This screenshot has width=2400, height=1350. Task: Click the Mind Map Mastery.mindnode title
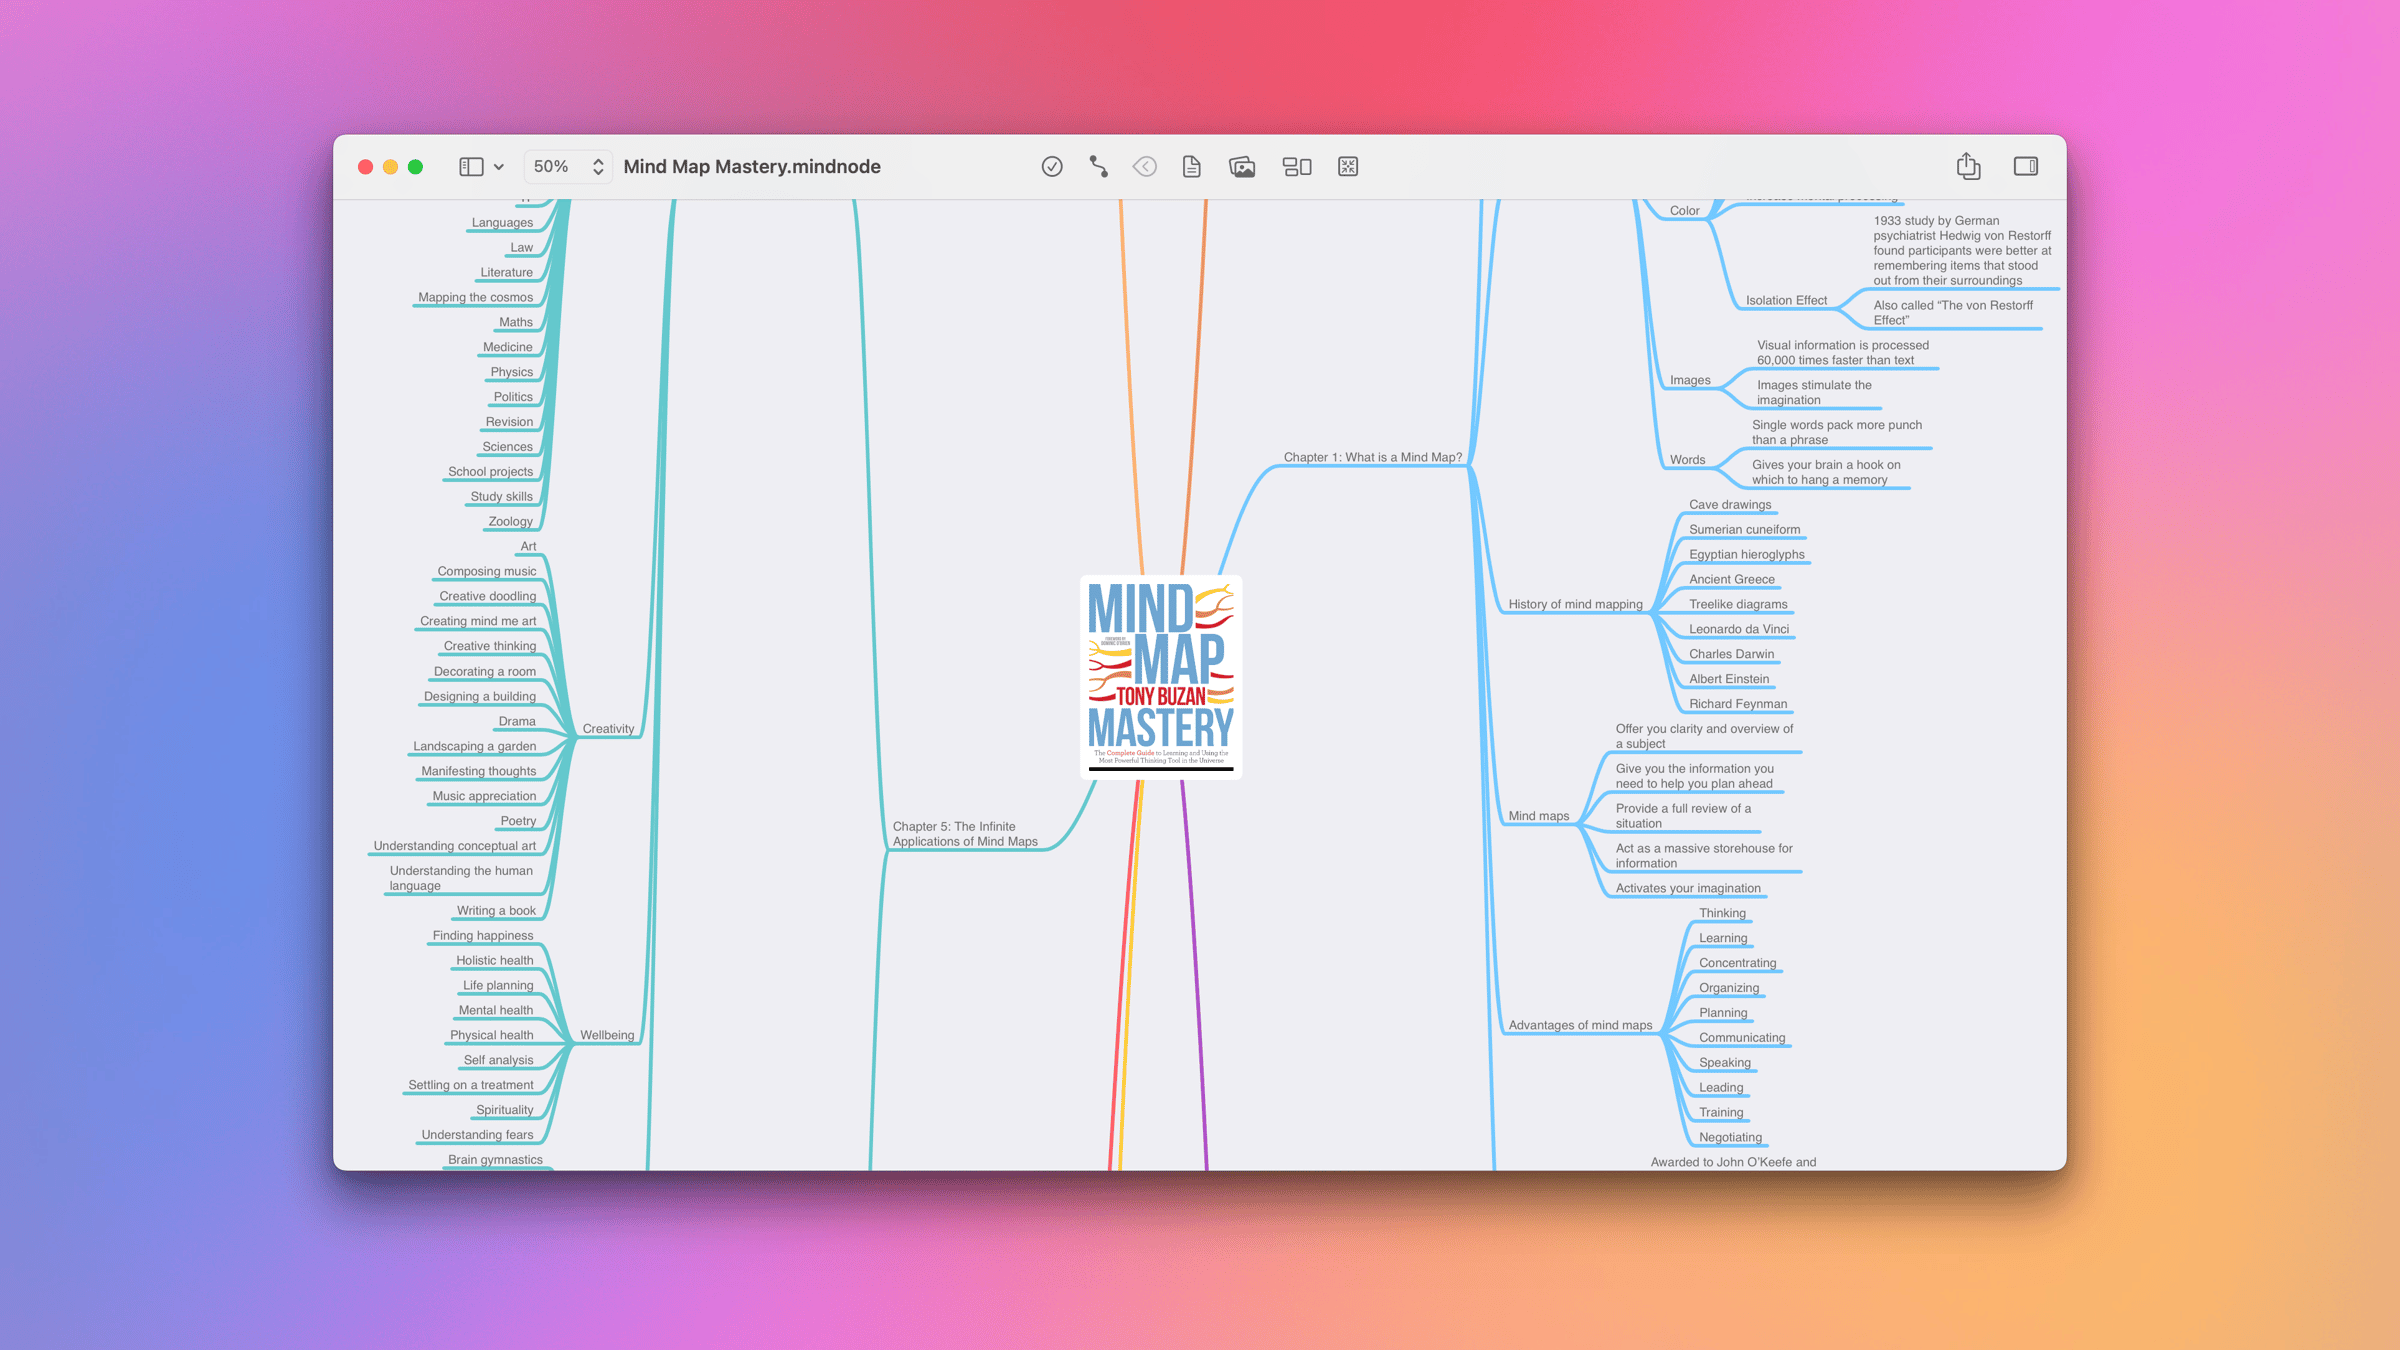pos(752,167)
